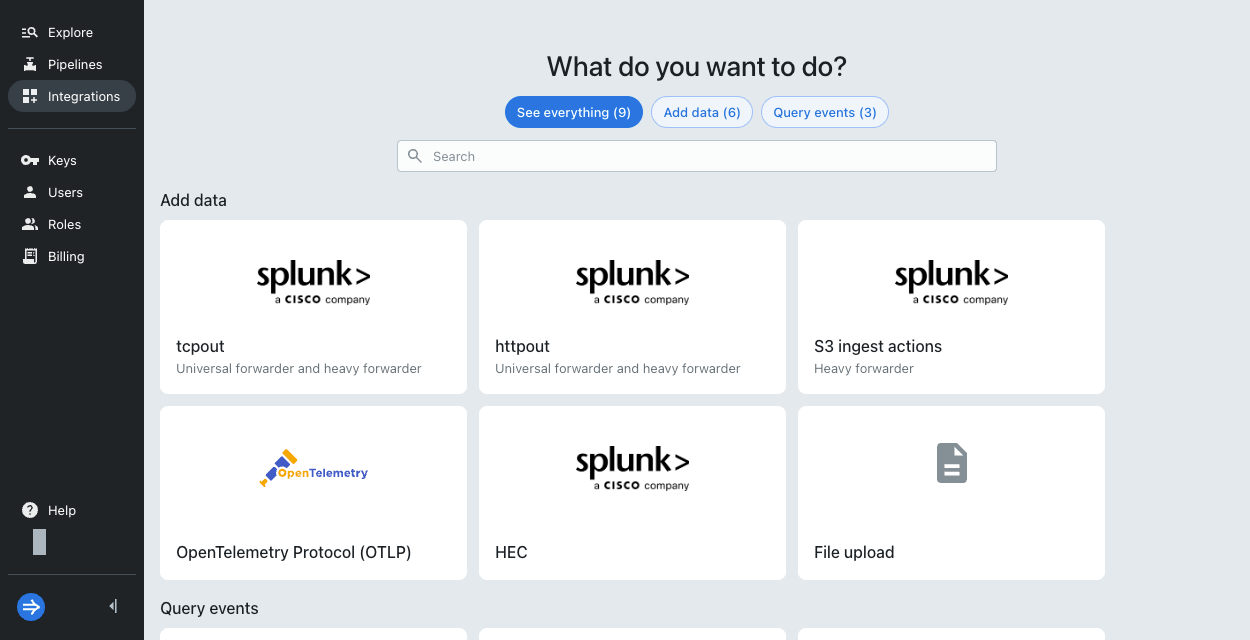Viewport: 1250px width, 640px height.
Task: Click the 'Add data' section heading
Action: (x=193, y=200)
